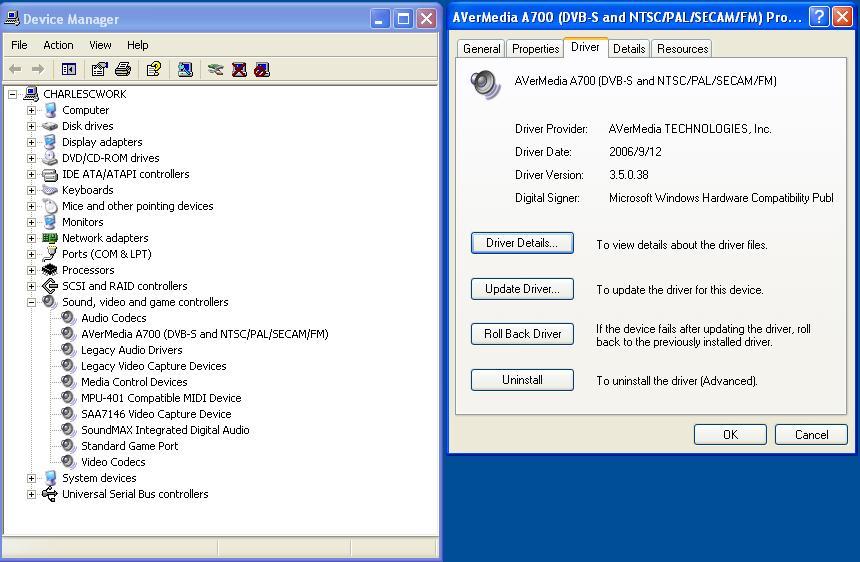
Task: Click the Forward arrow toolbar icon
Action: 38,69
